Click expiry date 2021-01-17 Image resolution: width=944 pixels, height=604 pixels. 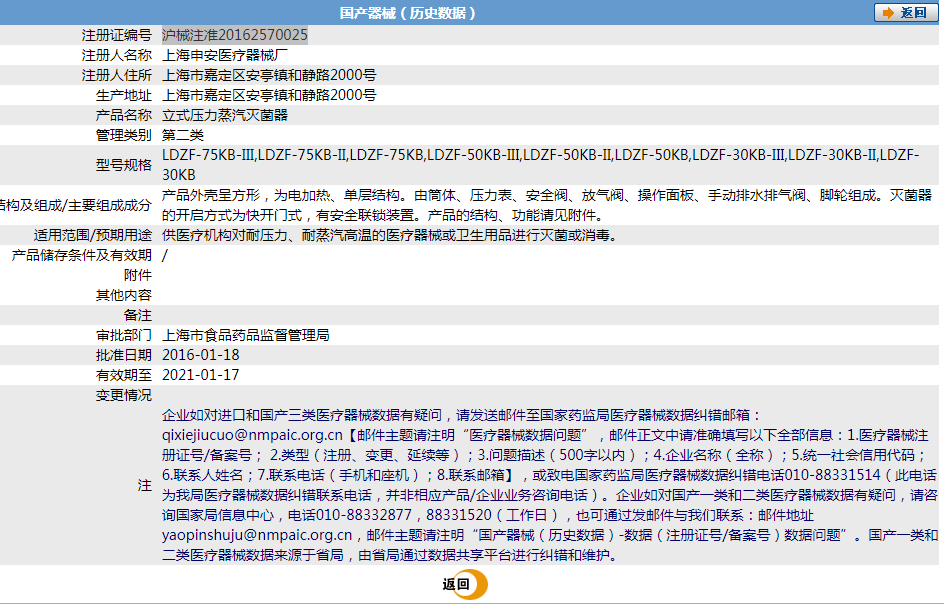(x=200, y=375)
